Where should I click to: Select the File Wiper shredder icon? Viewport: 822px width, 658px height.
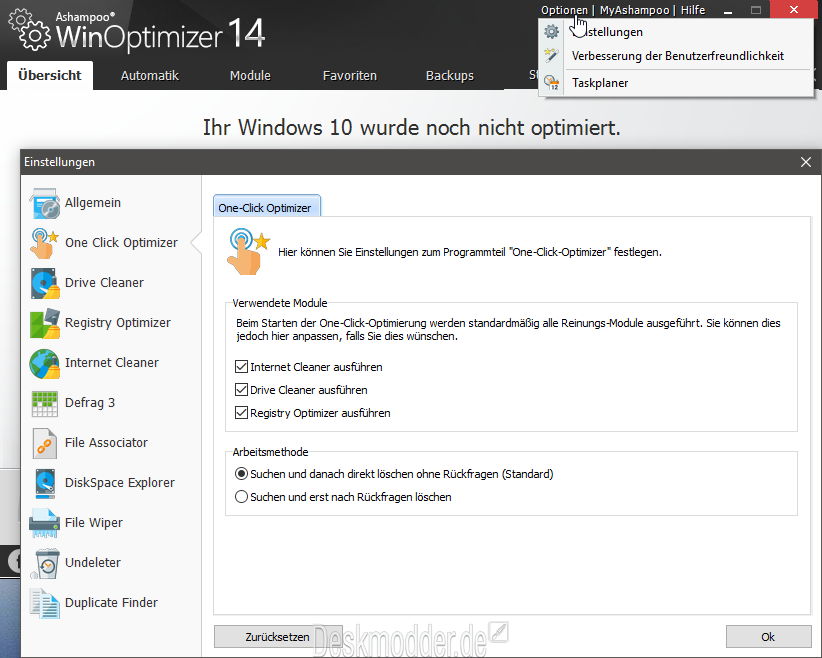click(x=45, y=523)
